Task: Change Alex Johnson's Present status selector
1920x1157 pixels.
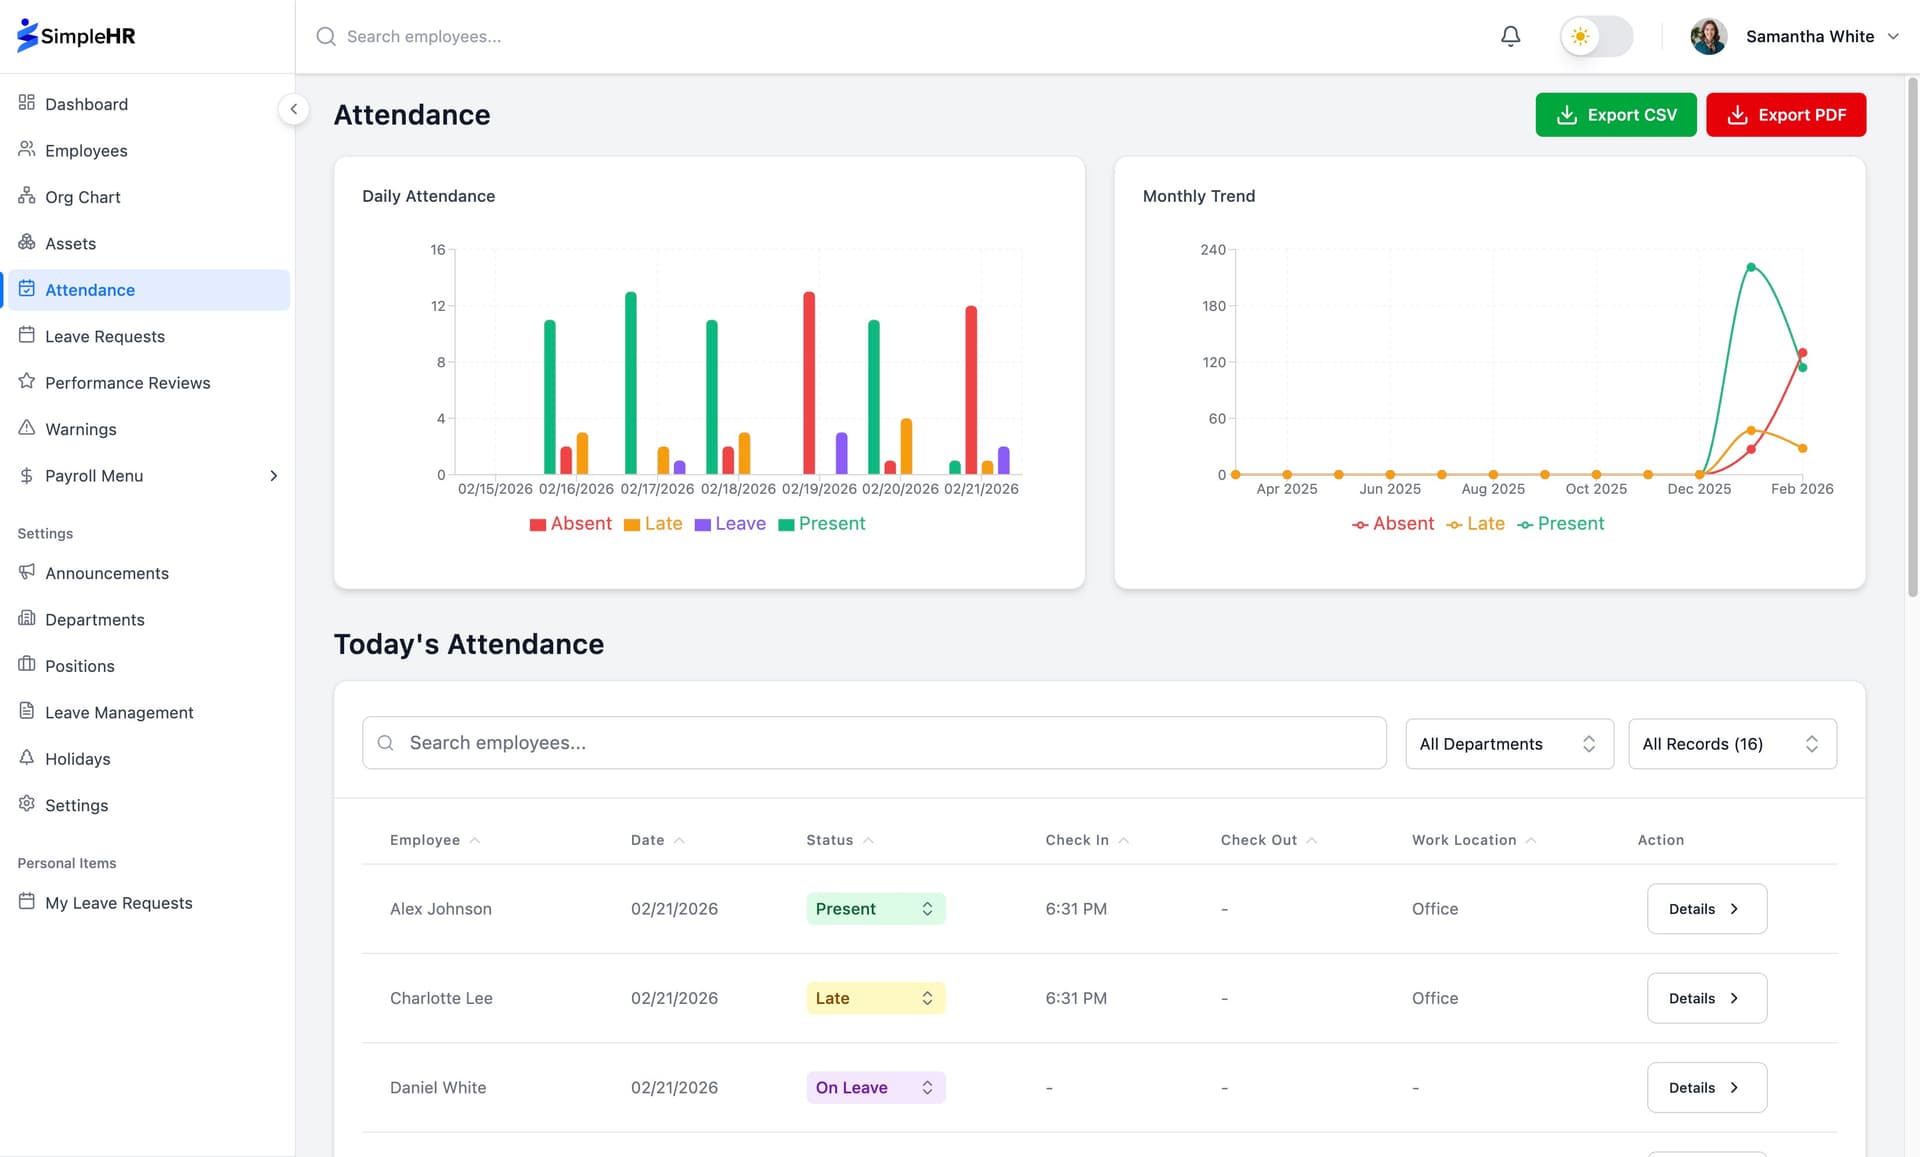Action: (x=875, y=908)
